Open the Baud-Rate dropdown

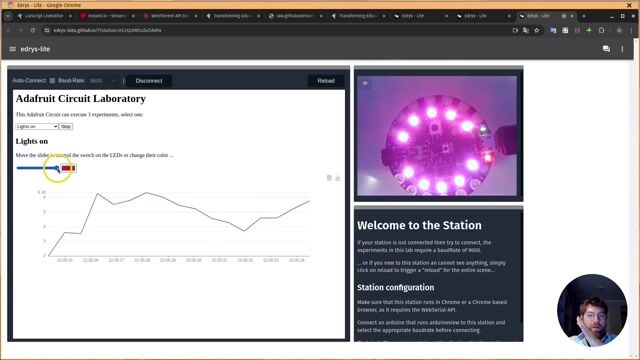click(x=103, y=81)
